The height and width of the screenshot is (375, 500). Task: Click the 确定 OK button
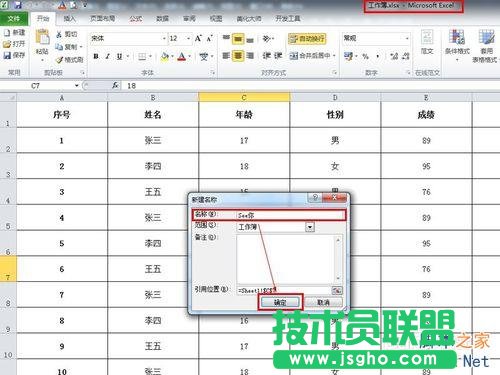[280, 302]
